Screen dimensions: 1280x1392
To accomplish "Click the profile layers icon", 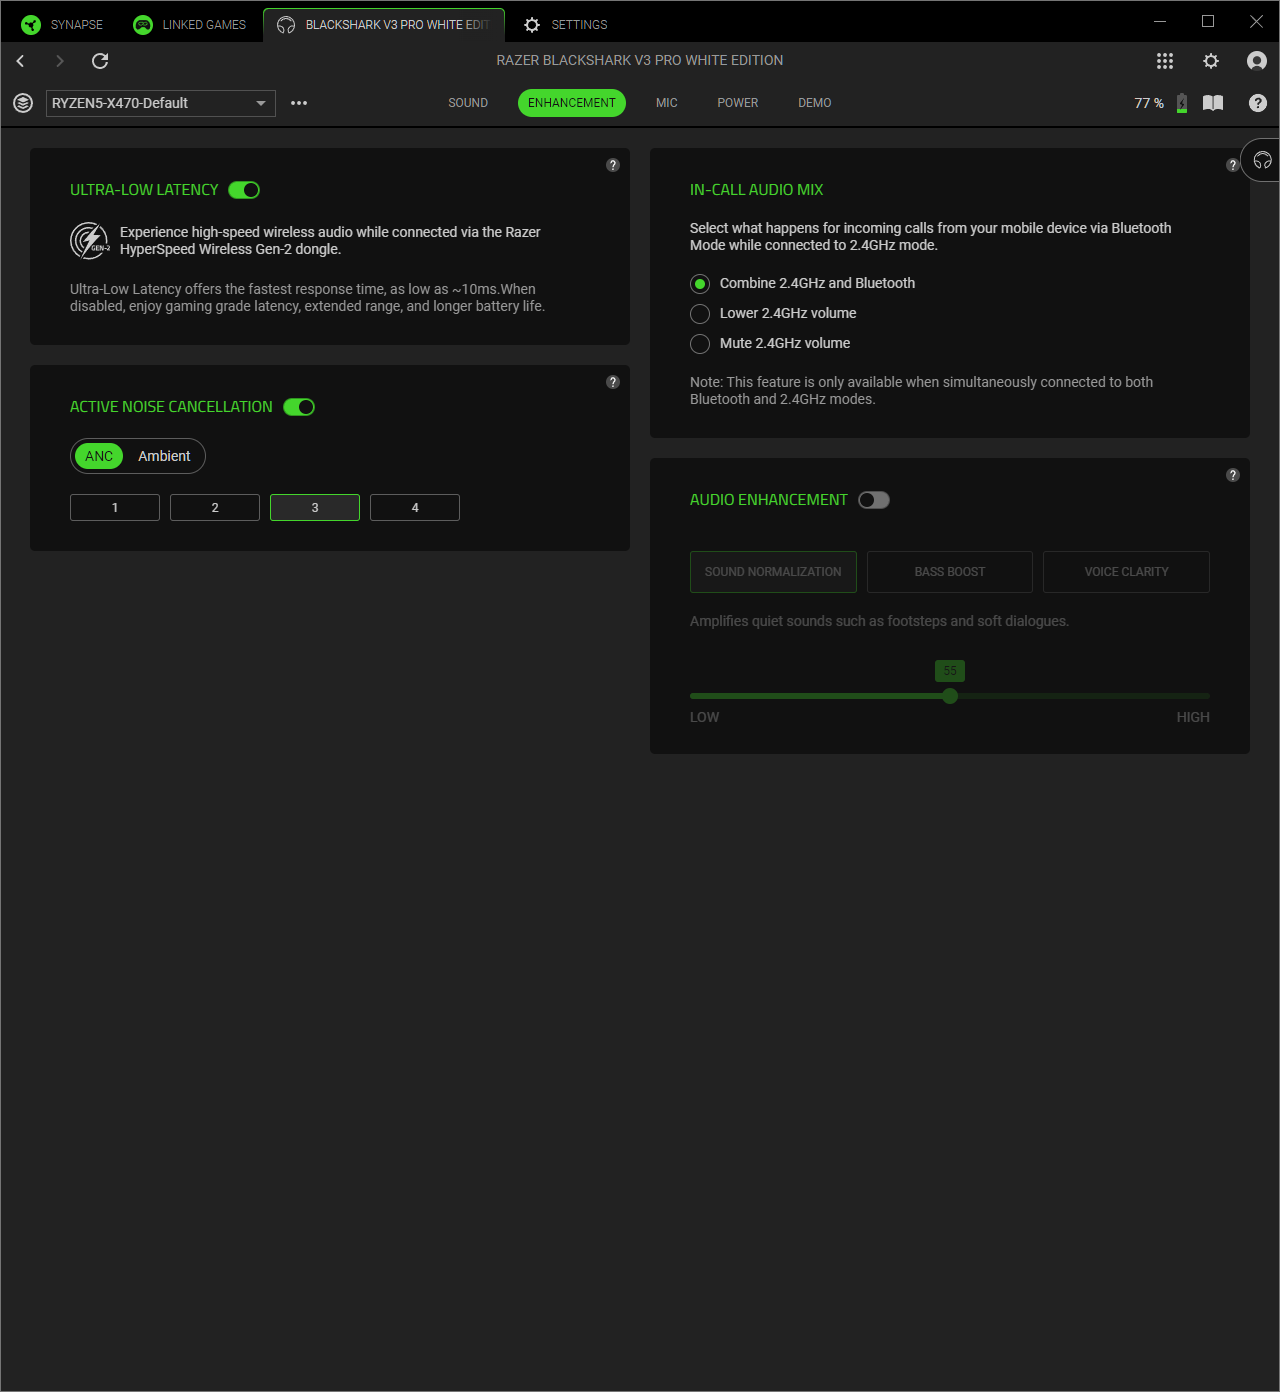I will tap(23, 103).
